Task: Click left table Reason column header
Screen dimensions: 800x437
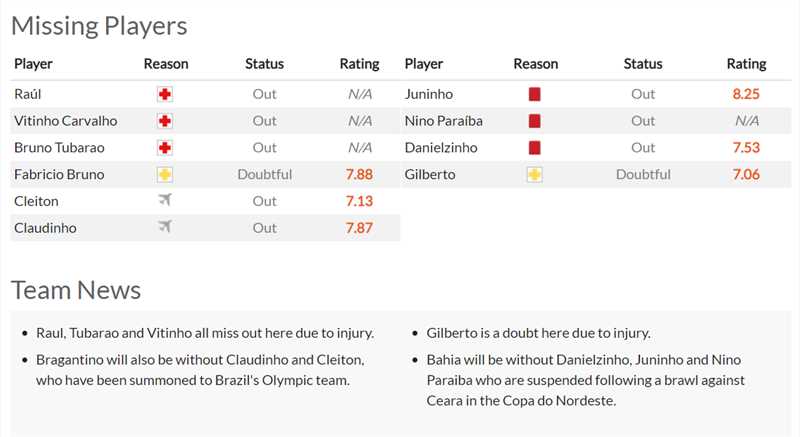Action: [x=166, y=64]
